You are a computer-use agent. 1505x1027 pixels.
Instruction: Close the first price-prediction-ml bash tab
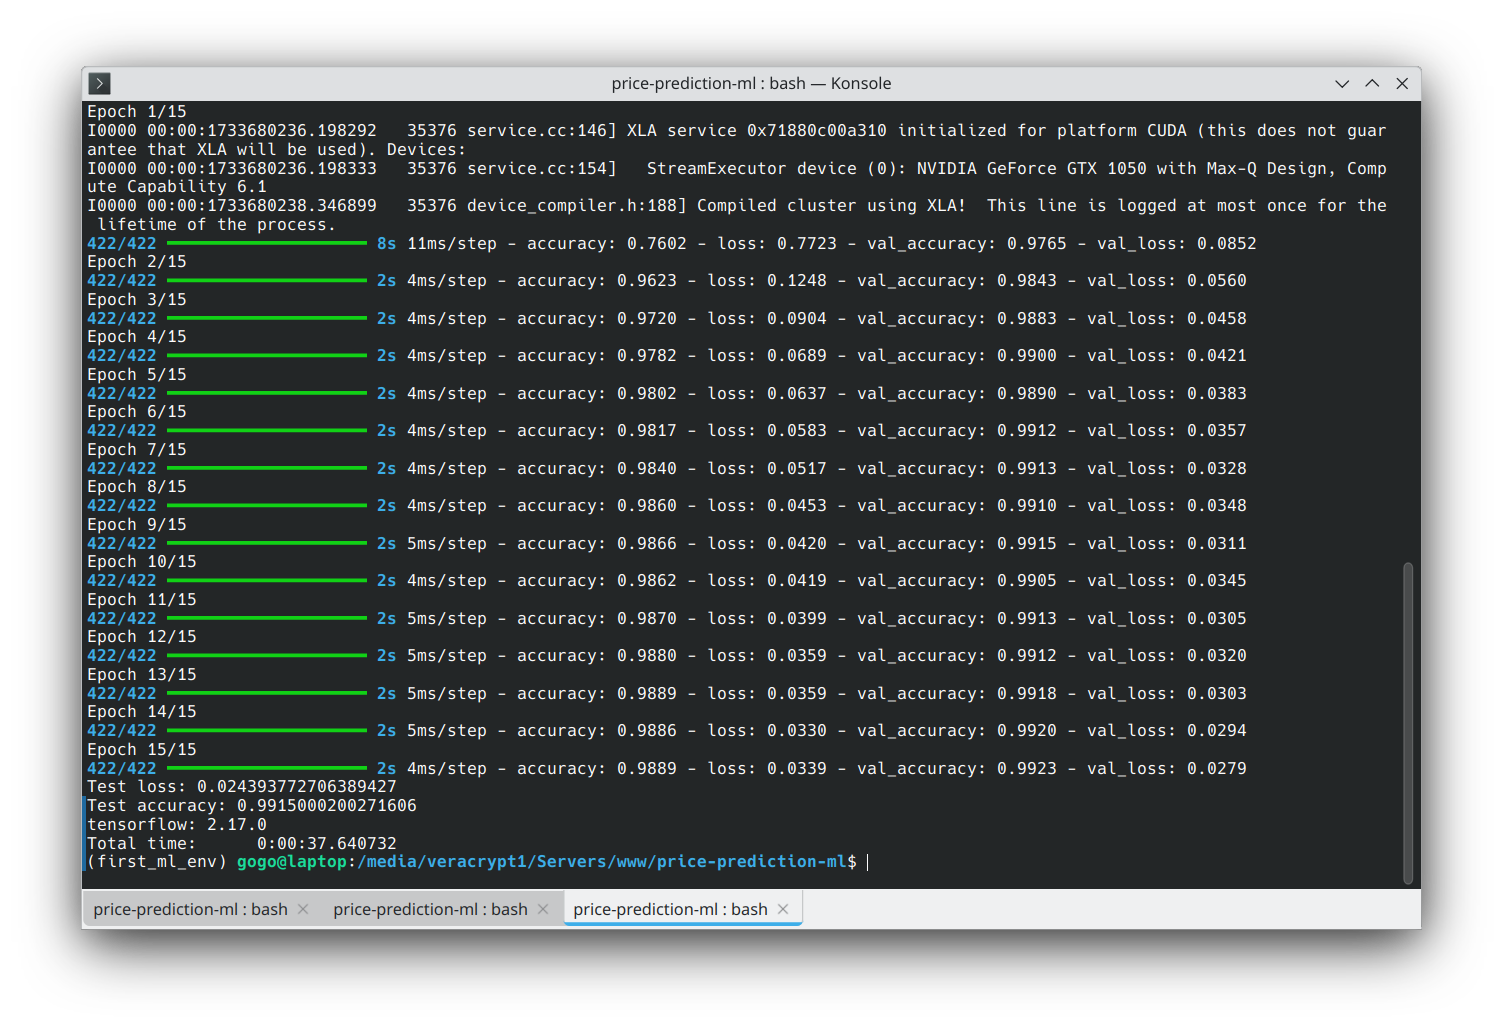[x=303, y=909]
